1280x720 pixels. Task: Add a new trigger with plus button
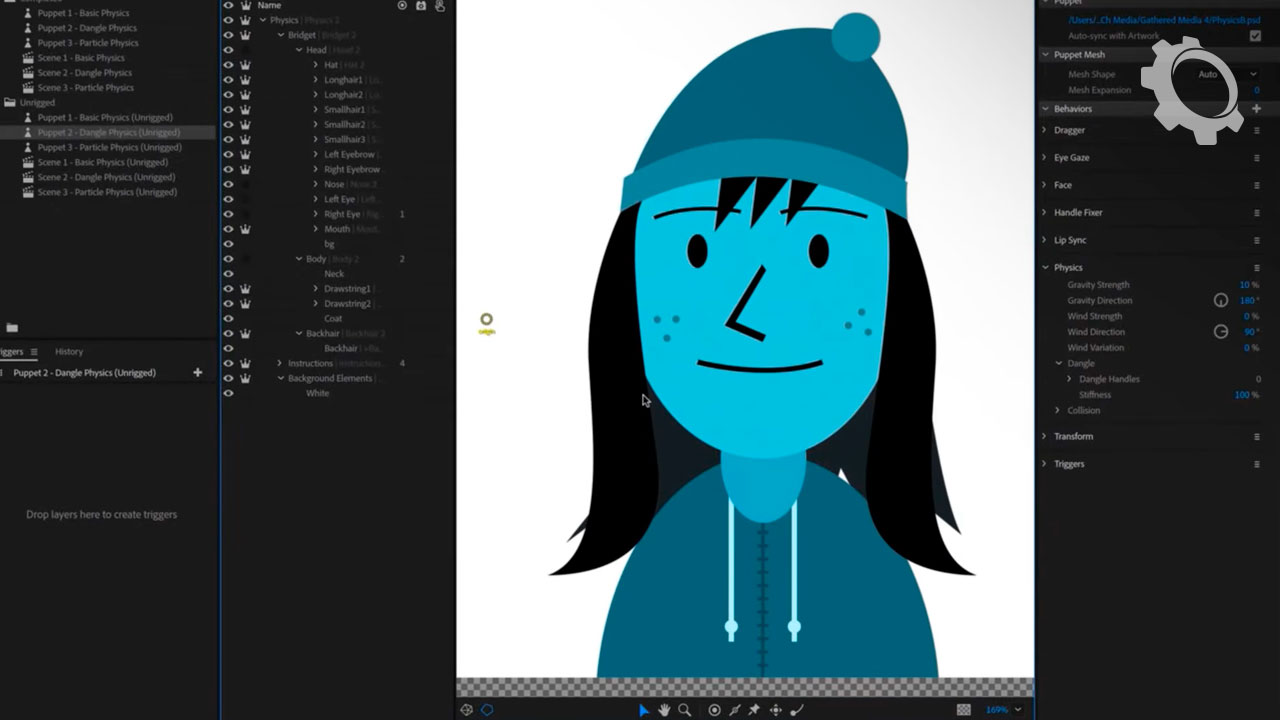(x=197, y=373)
